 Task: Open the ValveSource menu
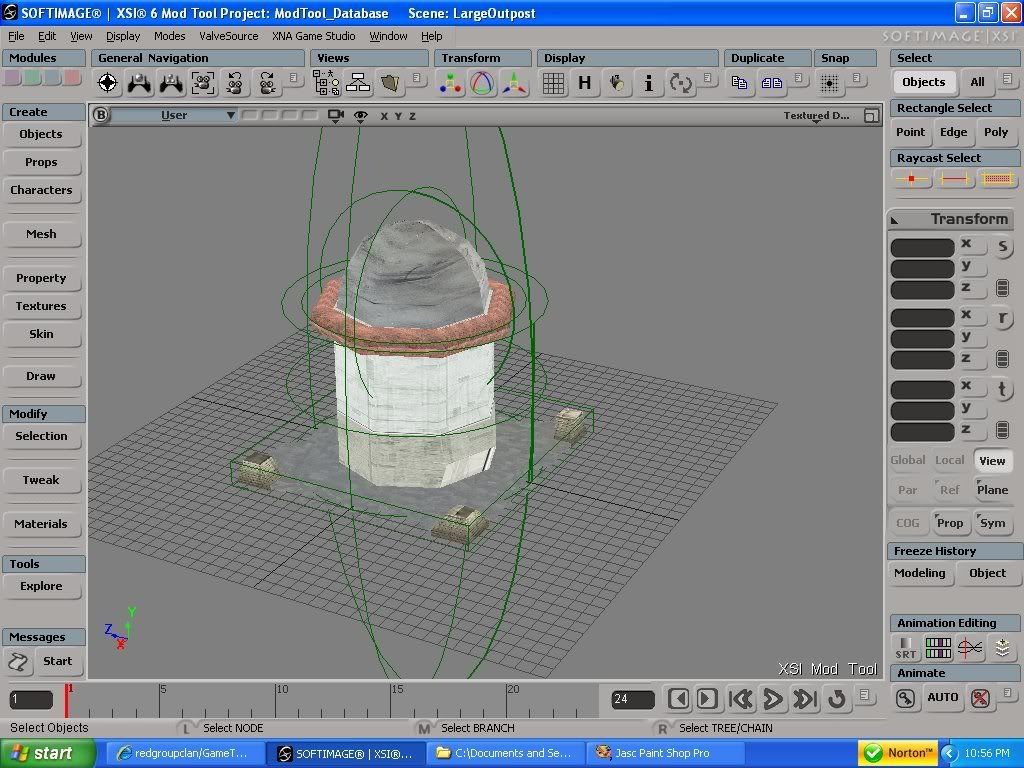[229, 36]
